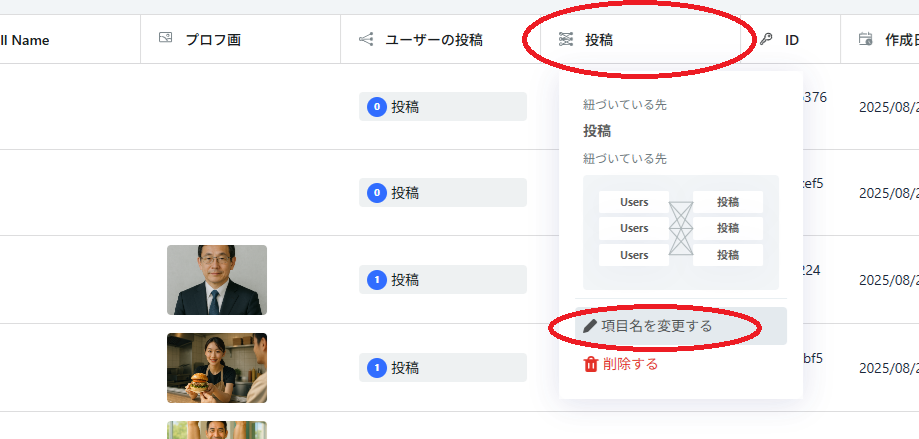Click the ID column header label
The height and width of the screenshot is (439, 919).
(792, 40)
